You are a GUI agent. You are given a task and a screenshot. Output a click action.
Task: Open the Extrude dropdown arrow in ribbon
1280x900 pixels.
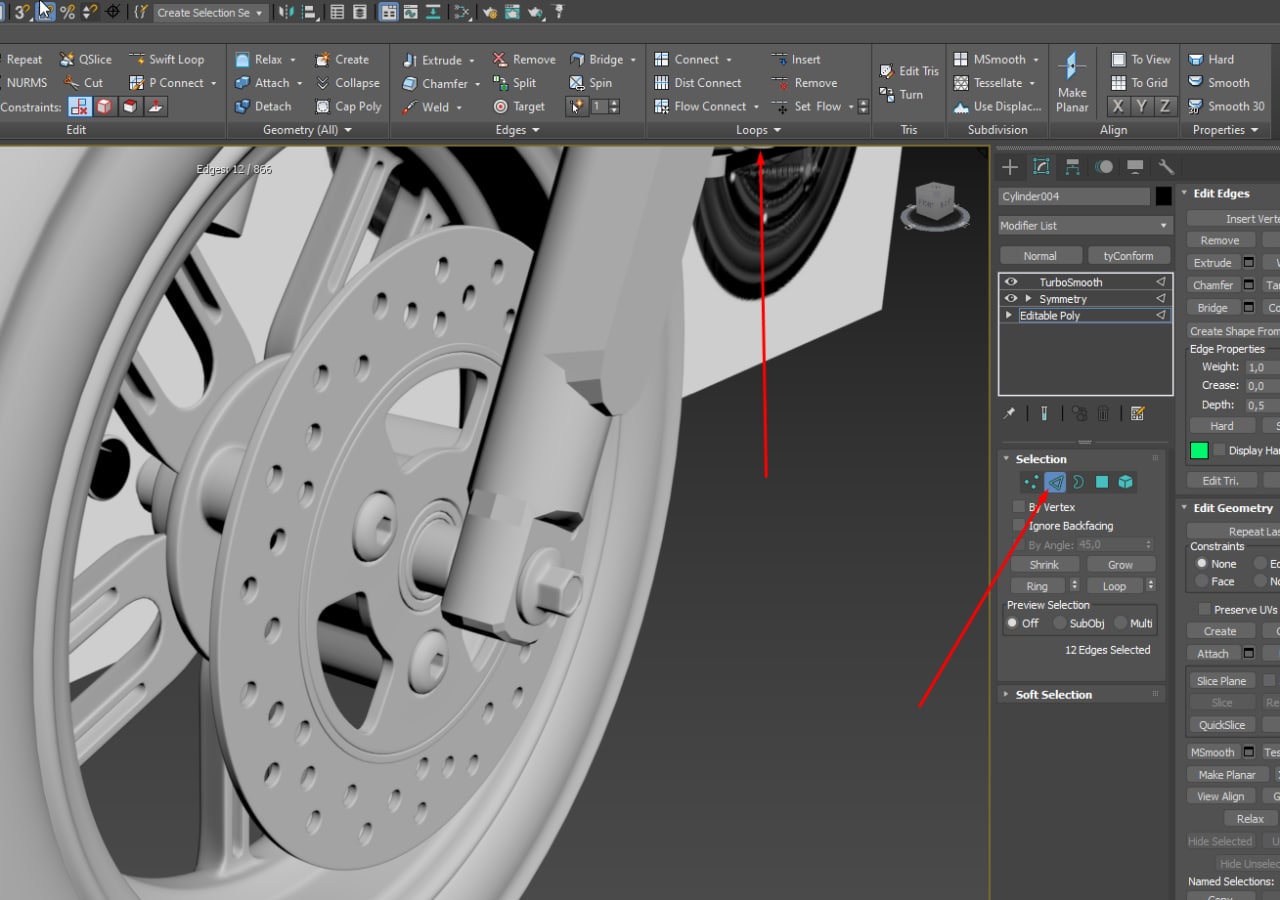[471, 60]
